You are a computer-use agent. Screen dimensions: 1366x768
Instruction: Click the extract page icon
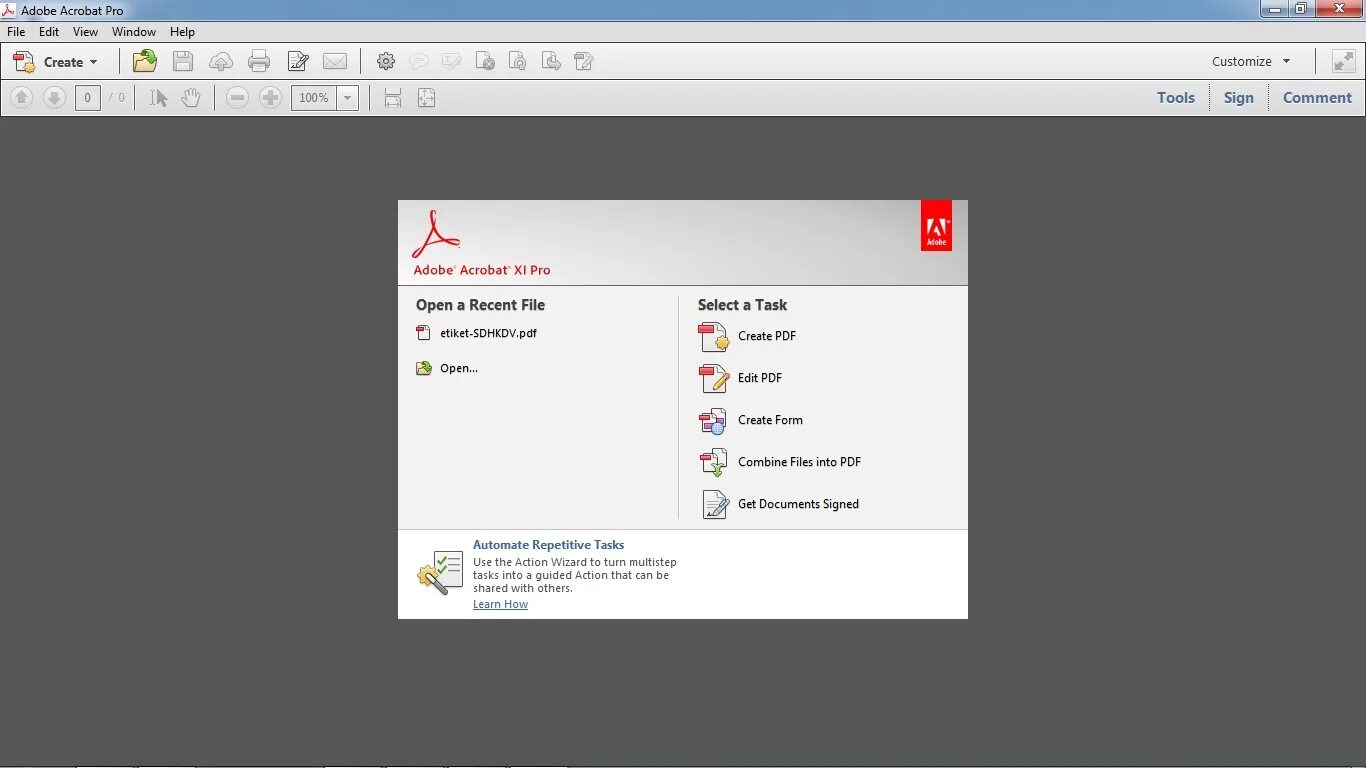tap(551, 61)
